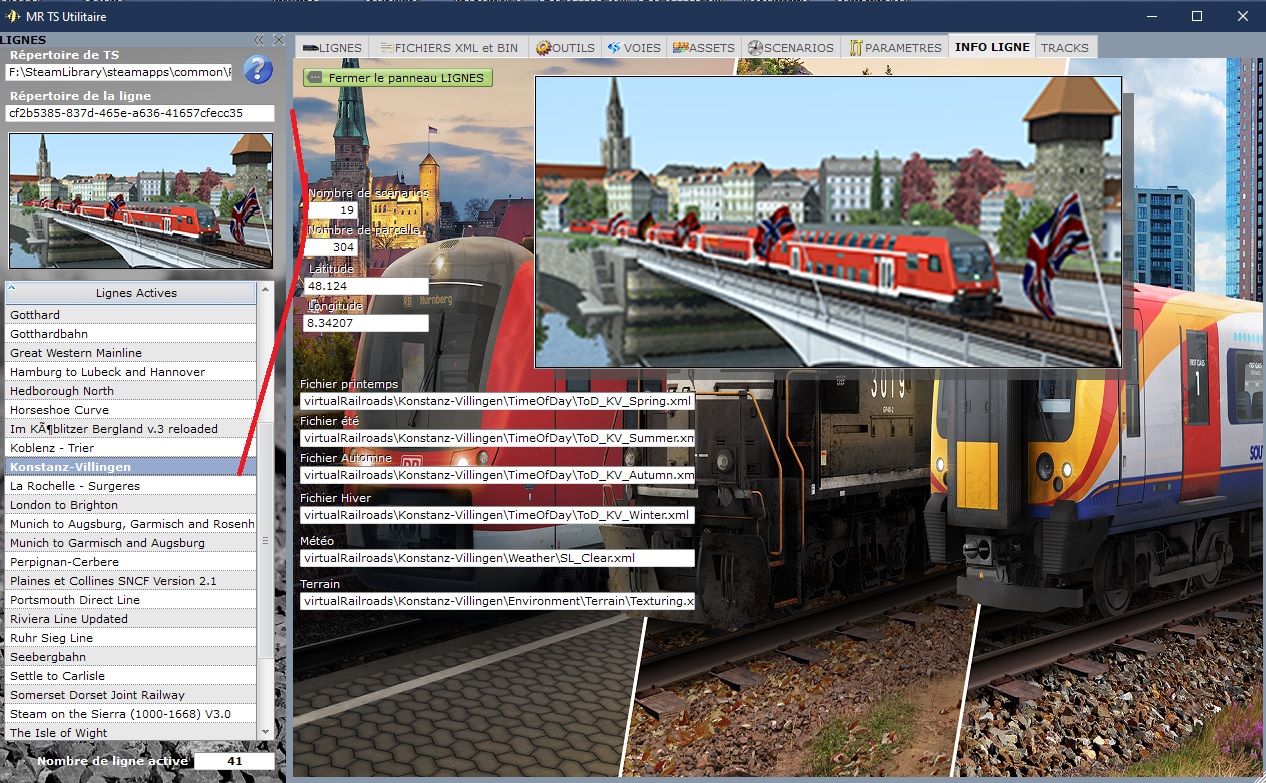Click the Nombre de ligne active count field

point(234,761)
